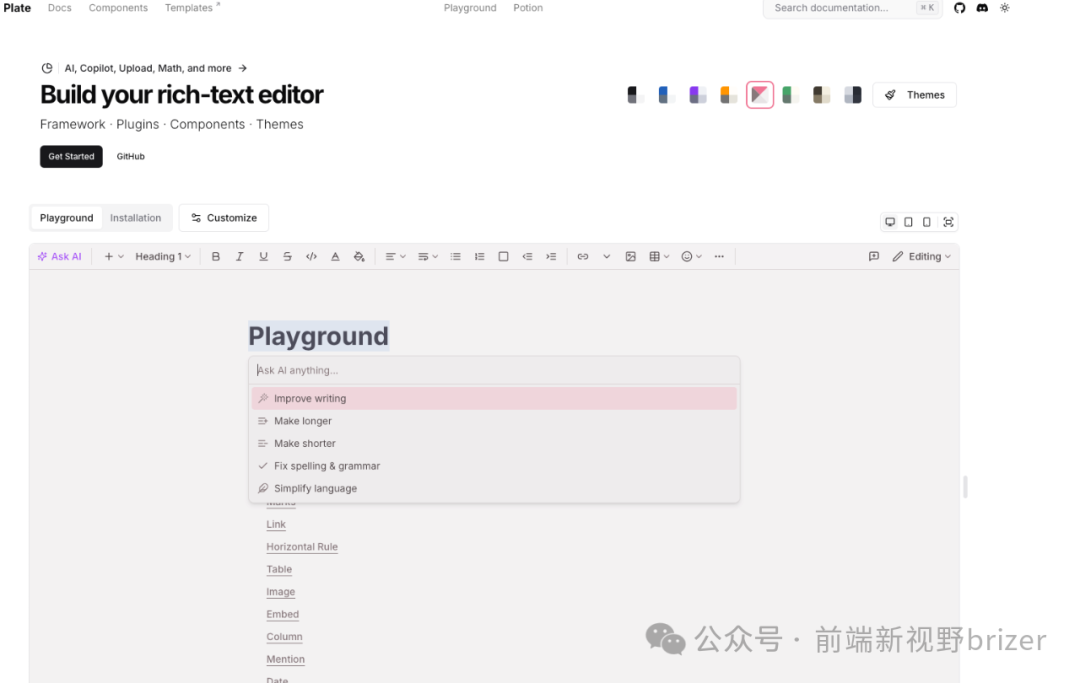1080x683 pixels.
Task: Apply inline code formatting
Action: tap(311, 256)
